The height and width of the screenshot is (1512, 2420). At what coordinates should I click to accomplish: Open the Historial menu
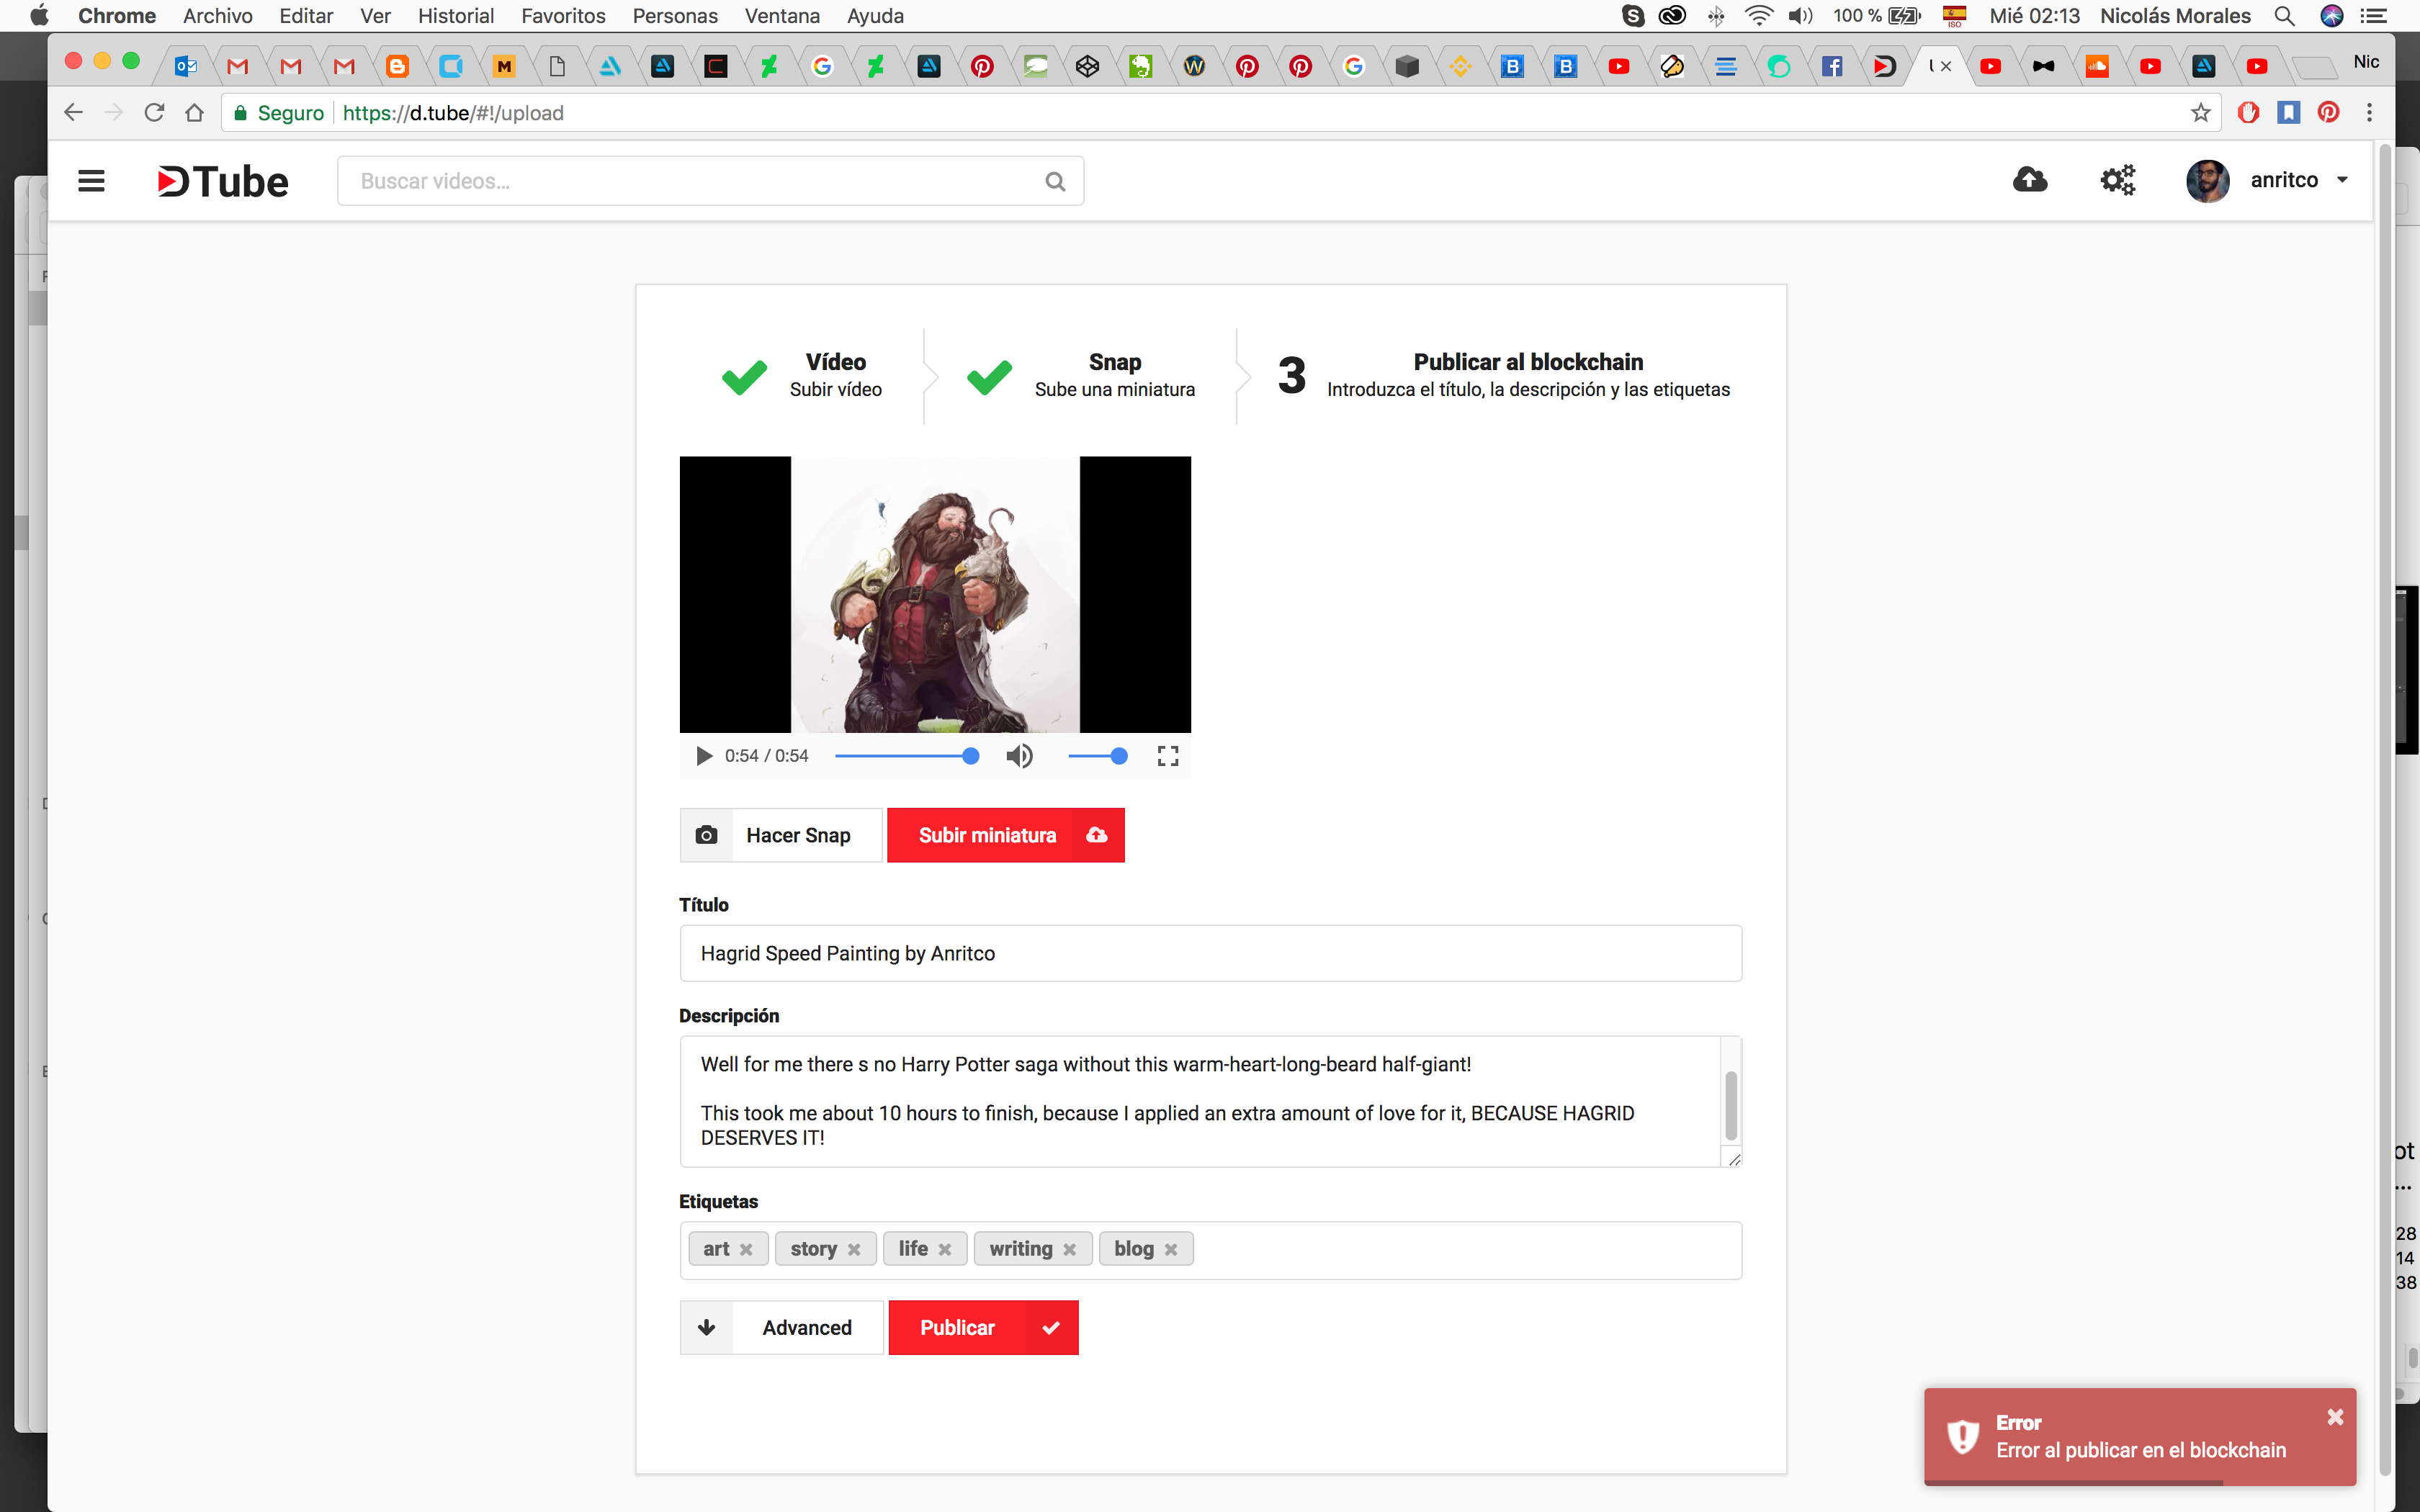(x=455, y=15)
